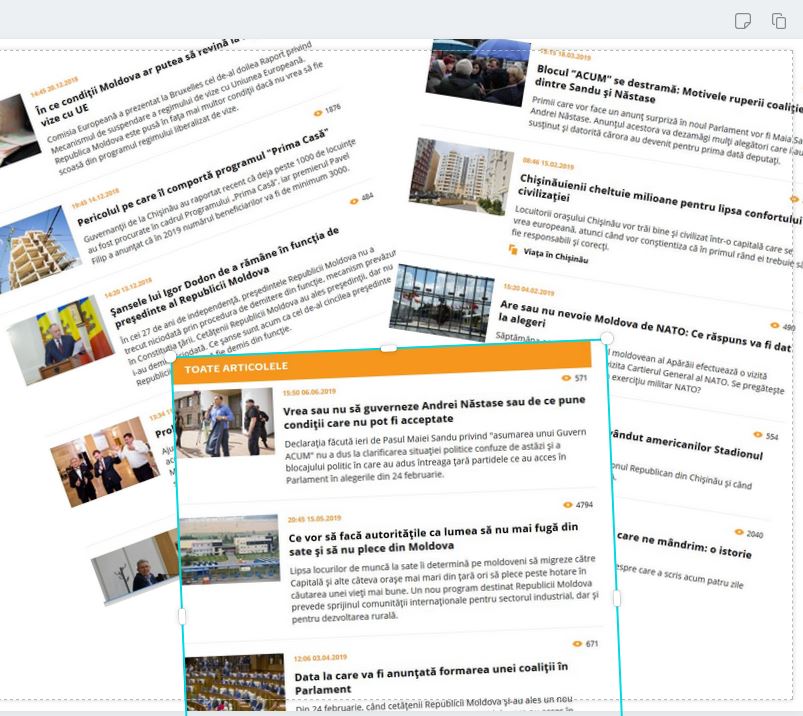The image size is (803, 716).
Task: Open the Viața în Chișinău category link
Action: (556, 255)
